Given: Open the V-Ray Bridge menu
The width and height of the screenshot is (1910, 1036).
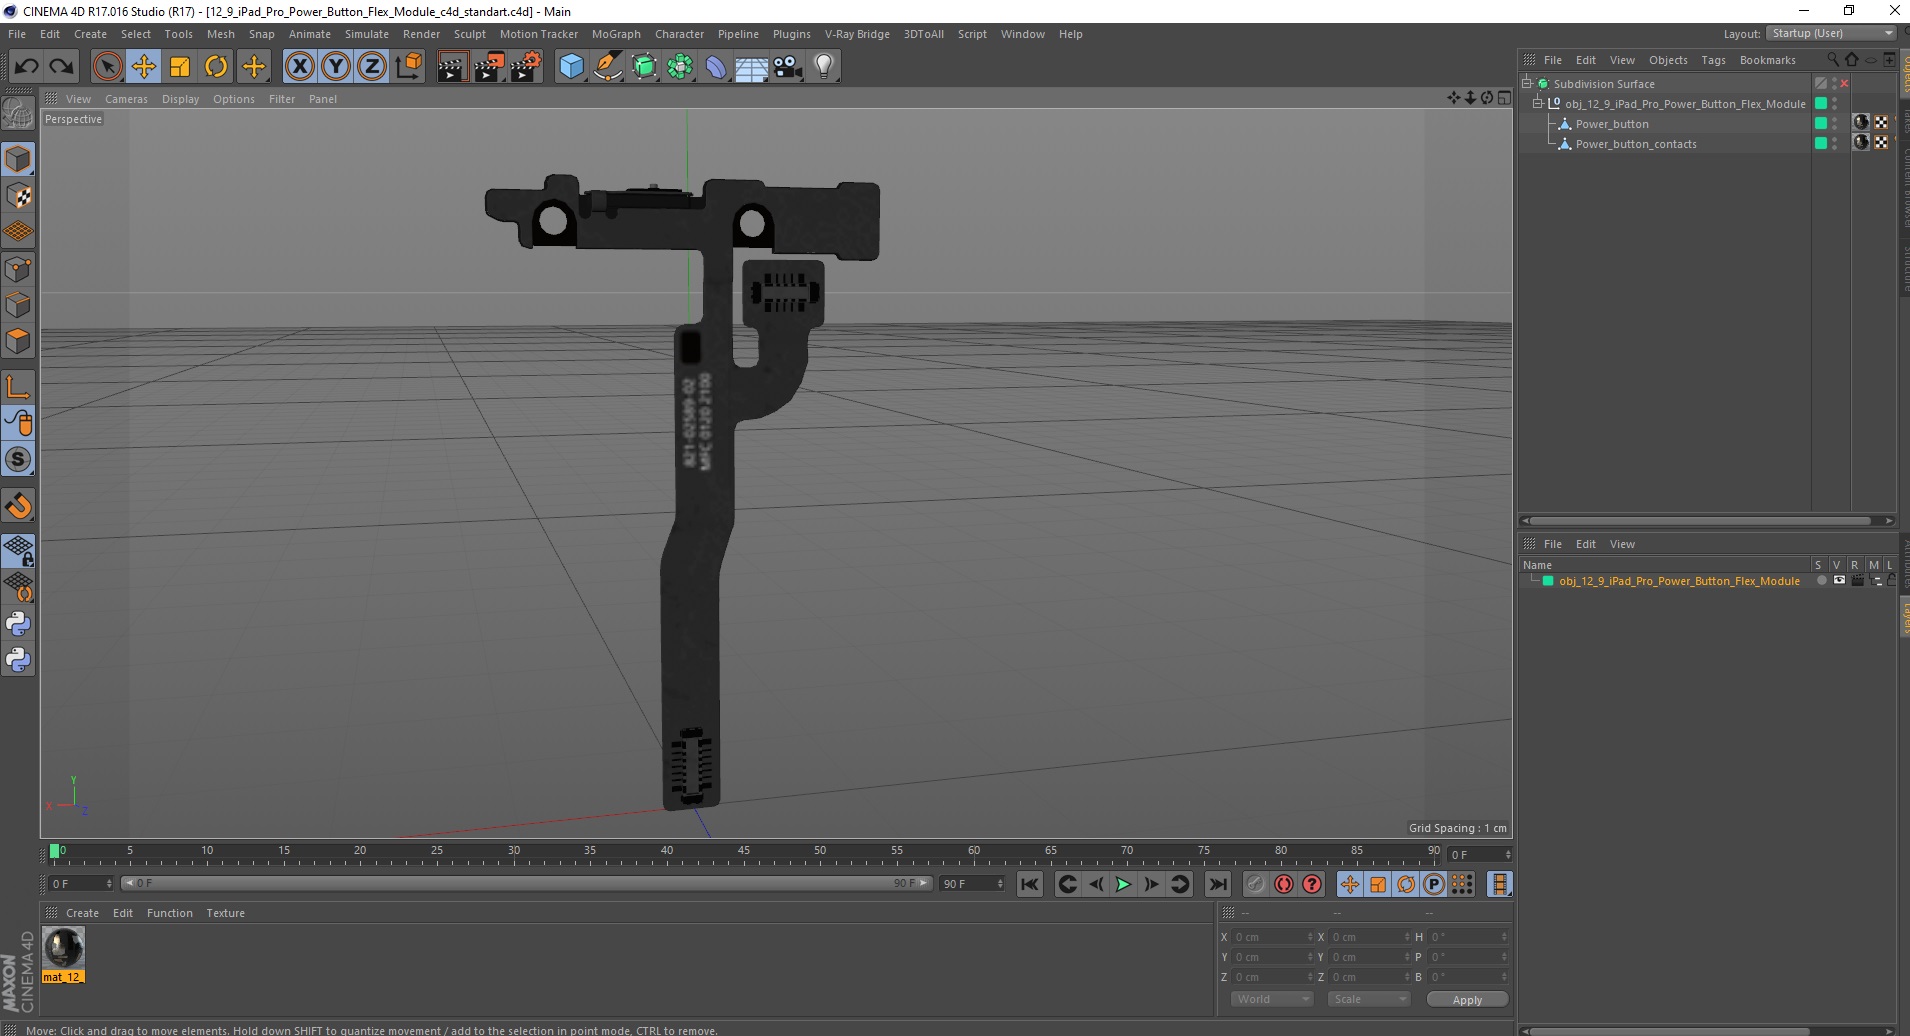Looking at the screenshot, I should click(x=857, y=34).
